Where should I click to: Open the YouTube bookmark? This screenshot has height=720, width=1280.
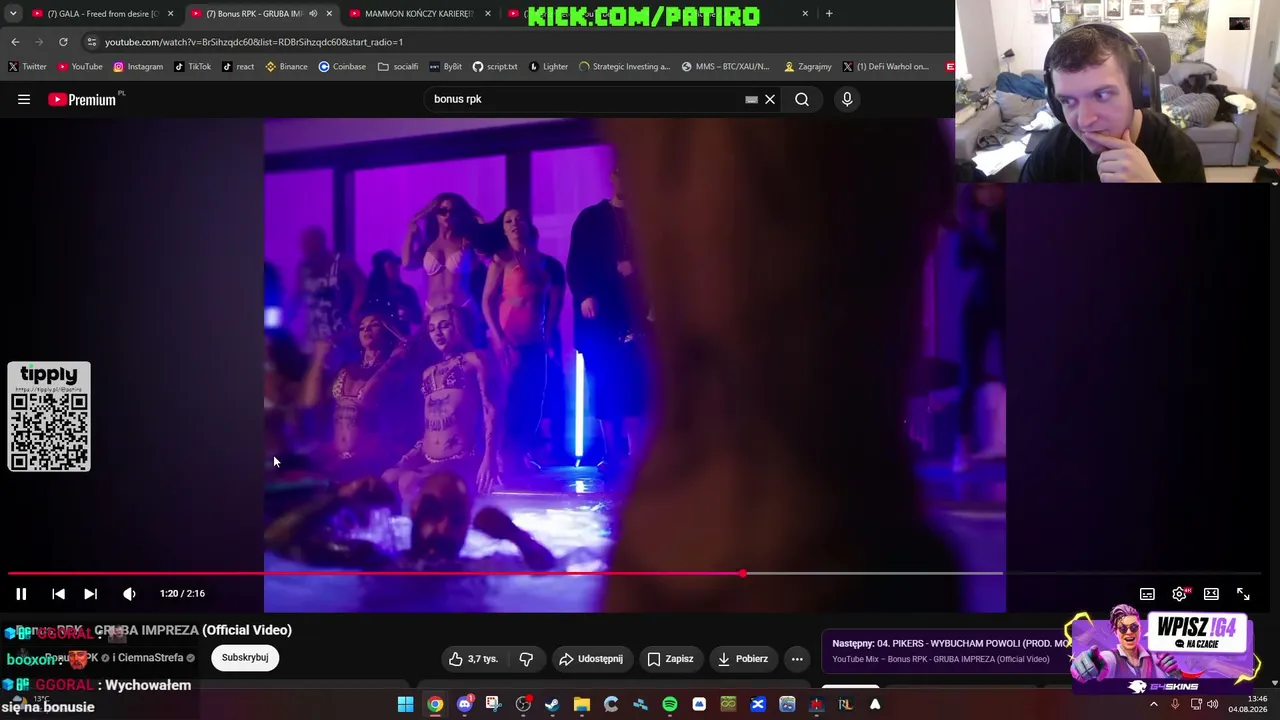tap(80, 67)
